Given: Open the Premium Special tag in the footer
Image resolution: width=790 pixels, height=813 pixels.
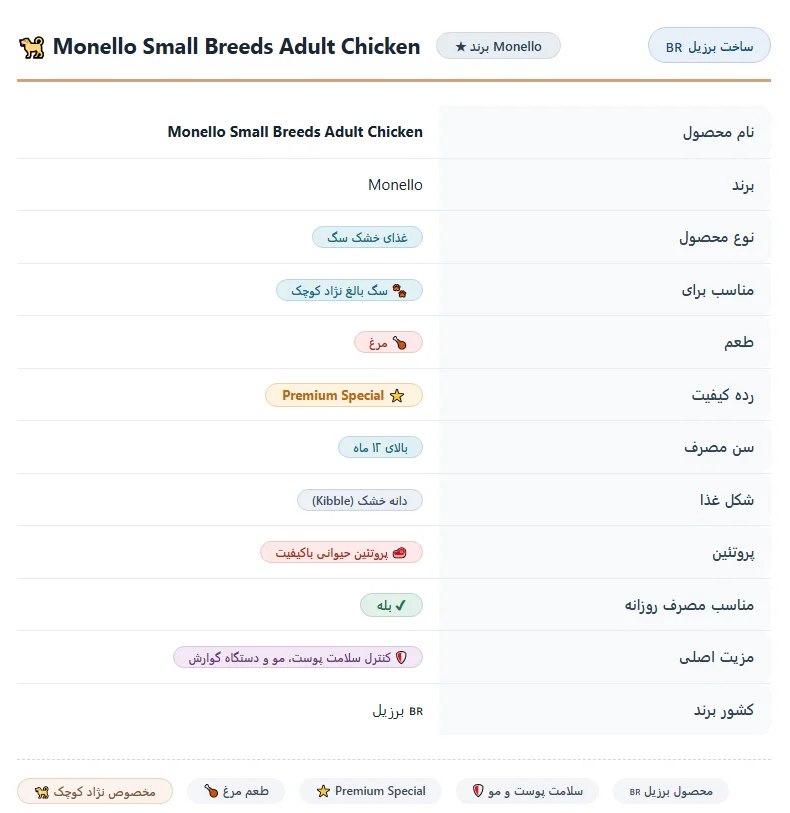Looking at the screenshot, I should click(371, 791).
